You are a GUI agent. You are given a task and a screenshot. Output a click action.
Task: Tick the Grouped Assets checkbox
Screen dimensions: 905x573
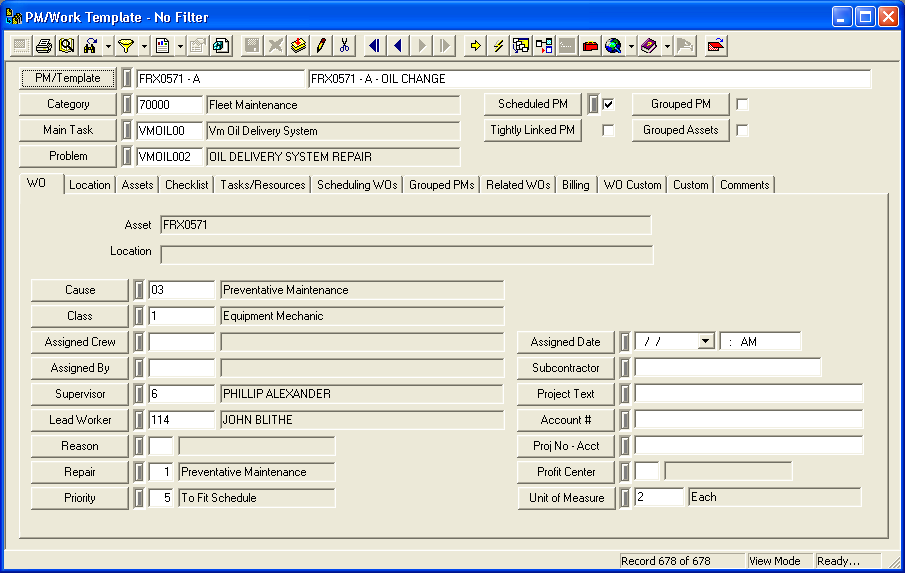tap(742, 130)
